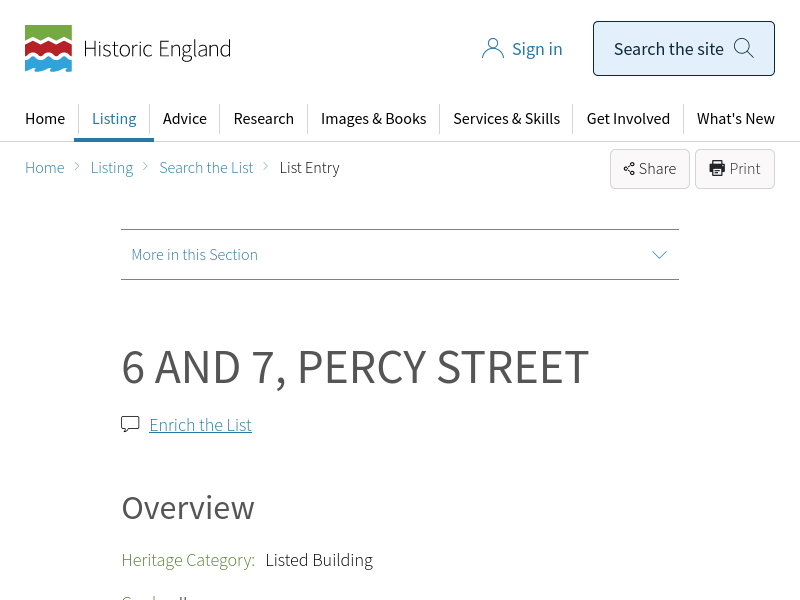Visit the What's New page

coord(735,119)
